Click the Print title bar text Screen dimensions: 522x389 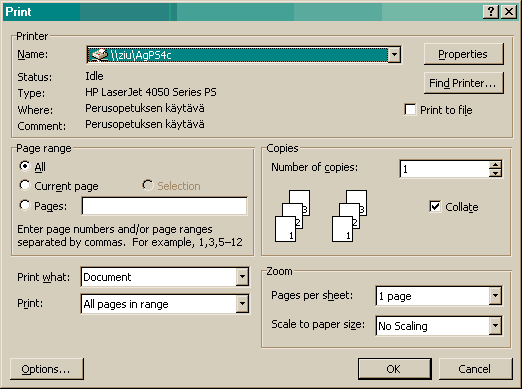coord(18,12)
